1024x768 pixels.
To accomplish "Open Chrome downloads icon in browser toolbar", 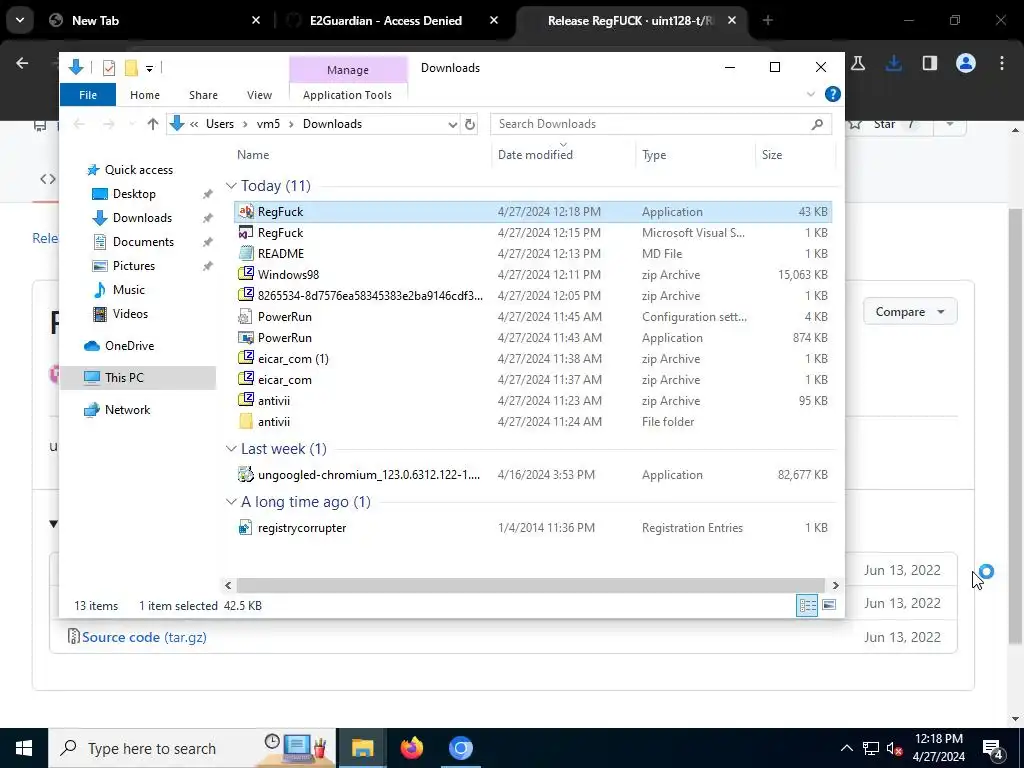I will coord(893,63).
